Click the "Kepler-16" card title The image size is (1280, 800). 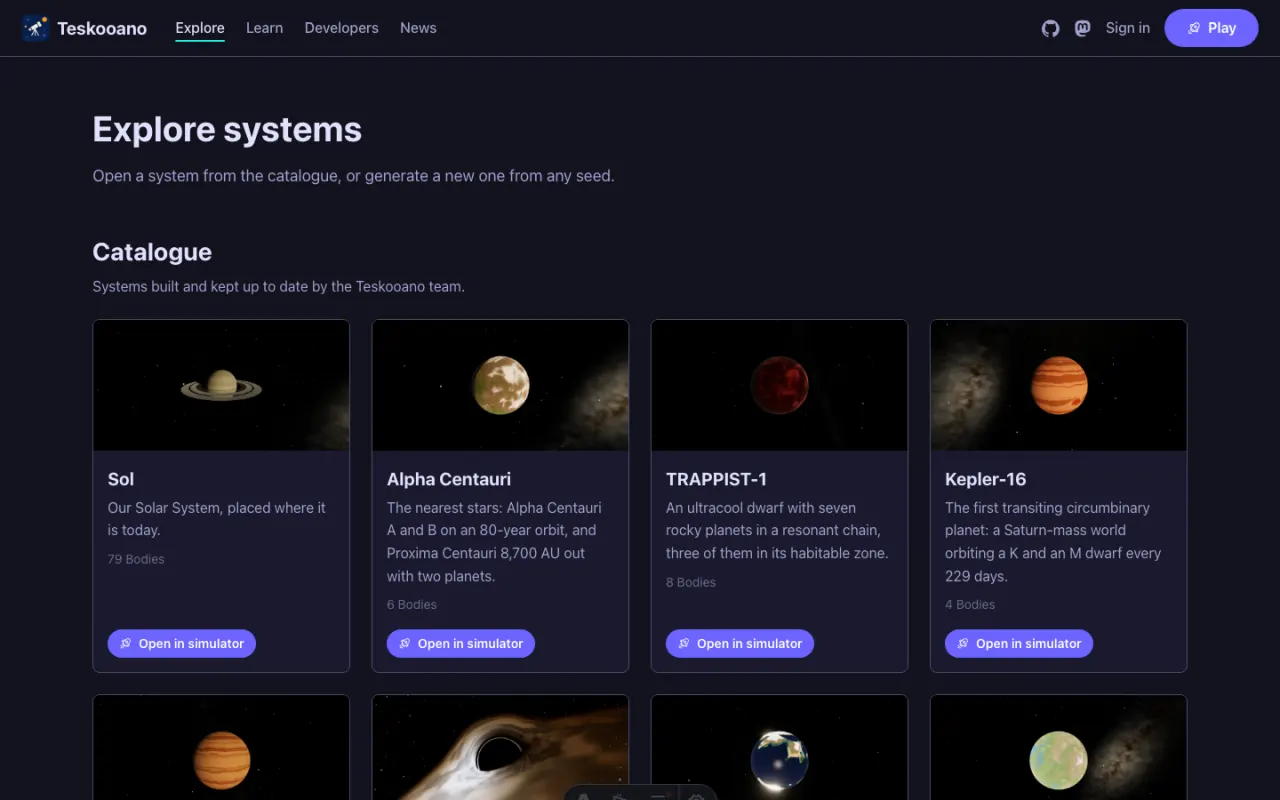(x=986, y=479)
